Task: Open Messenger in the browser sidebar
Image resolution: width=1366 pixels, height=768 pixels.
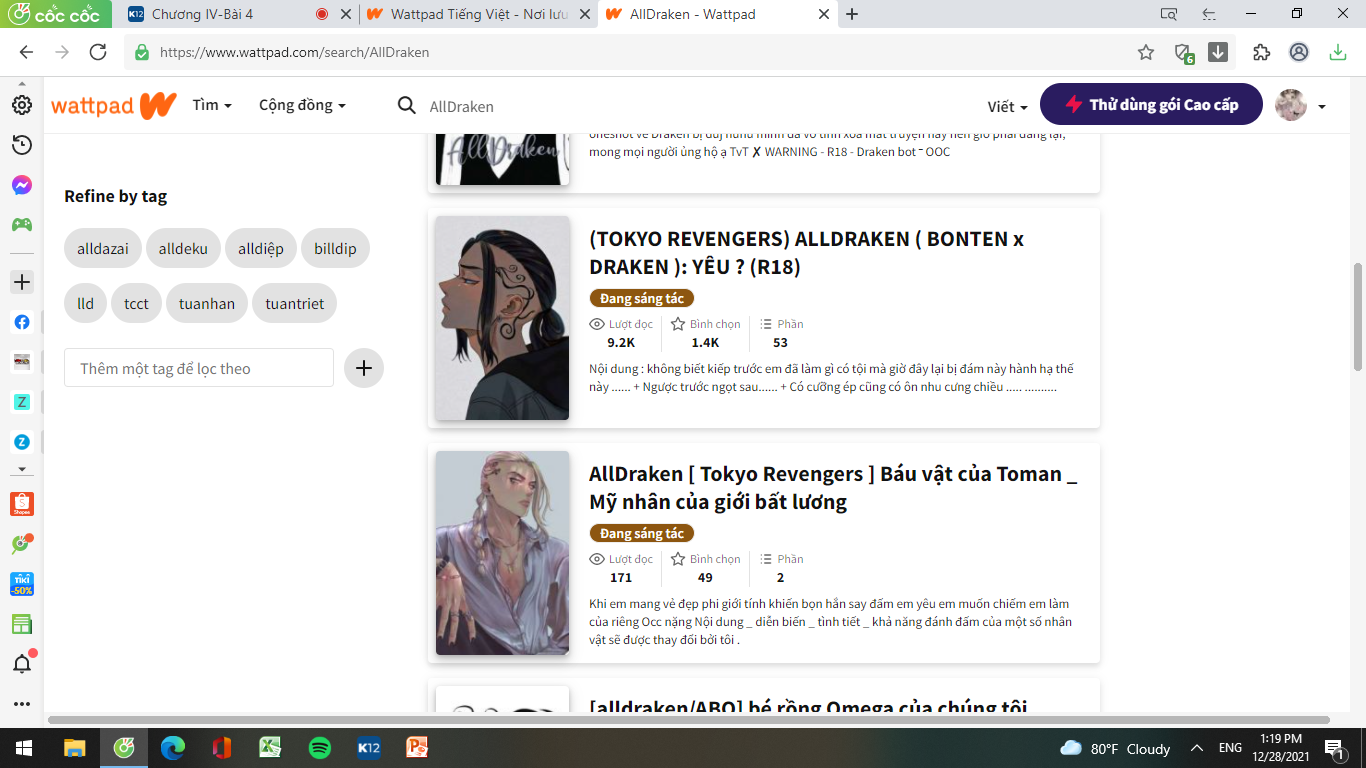Action: pos(22,185)
